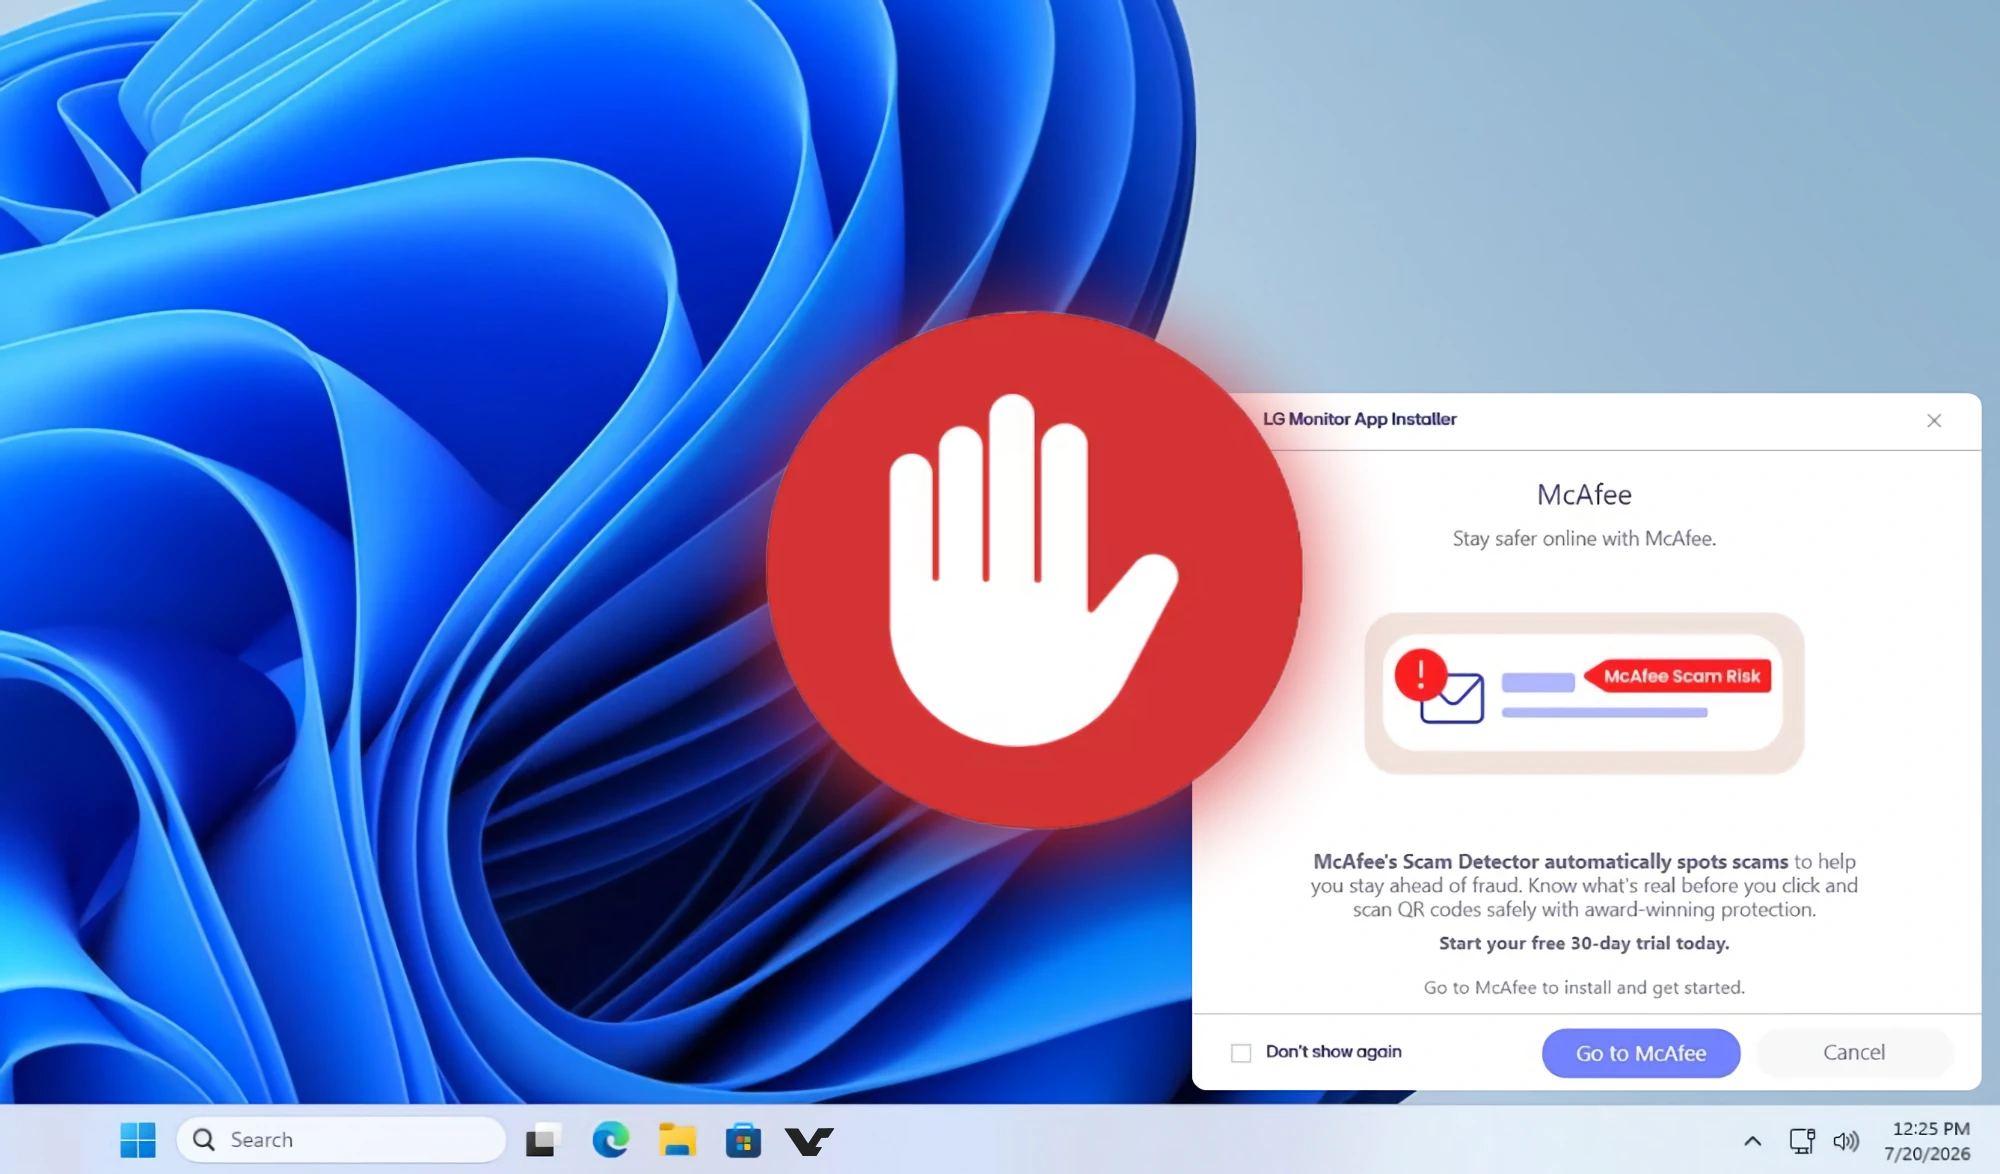Open the volume control icon
Viewport: 2000px width, 1174px height.
(x=1846, y=1141)
